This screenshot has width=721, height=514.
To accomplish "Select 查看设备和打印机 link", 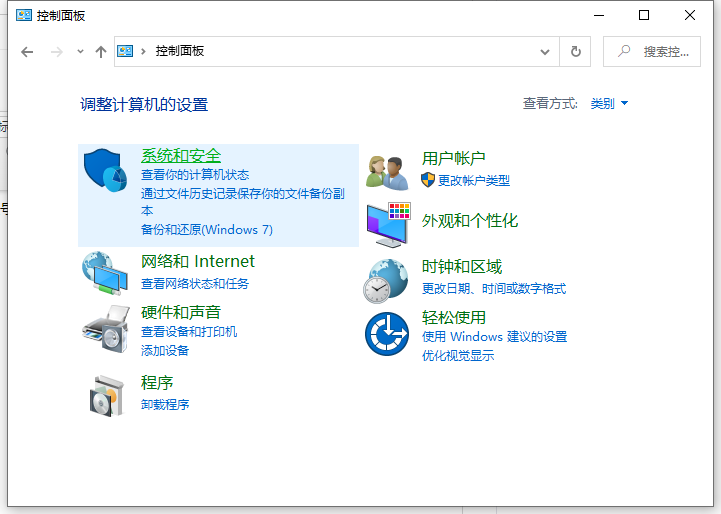I will [x=189, y=332].
